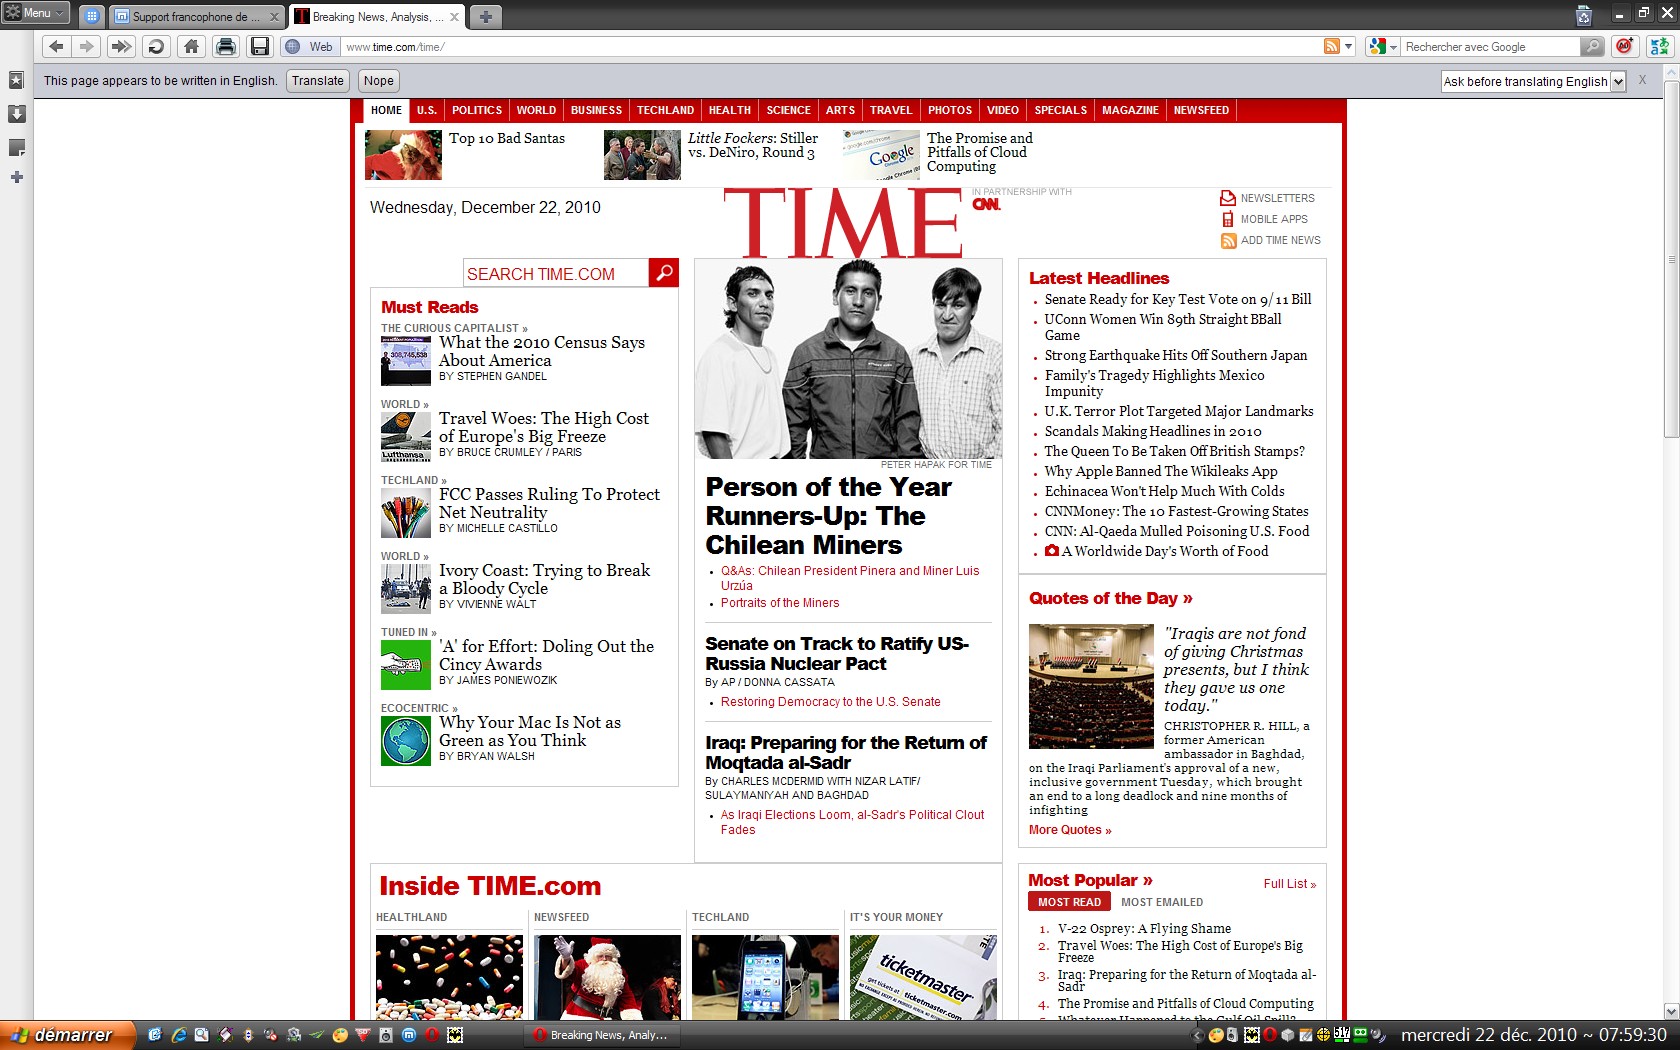This screenshot has height=1050, width=1680.
Task: Click the Top 10 Bad Santas thumbnail
Action: coord(403,155)
